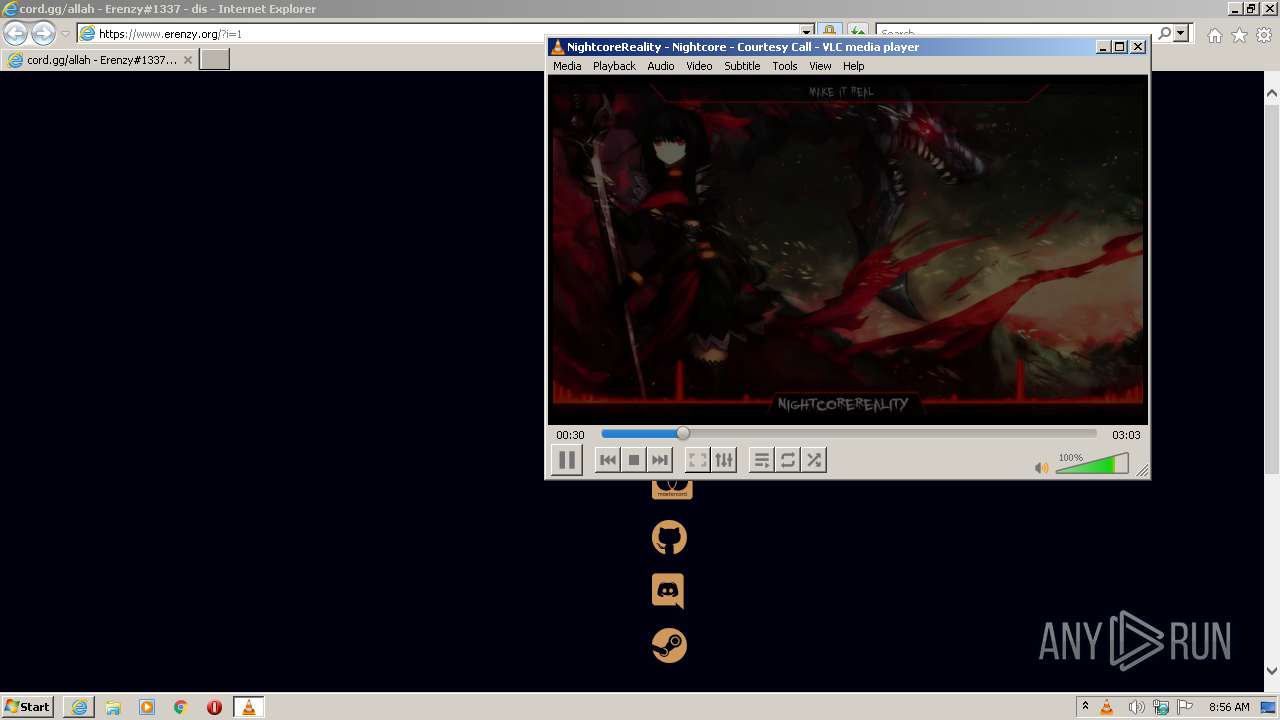
Task: Open IE favorites star
Action: tap(1239, 35)
